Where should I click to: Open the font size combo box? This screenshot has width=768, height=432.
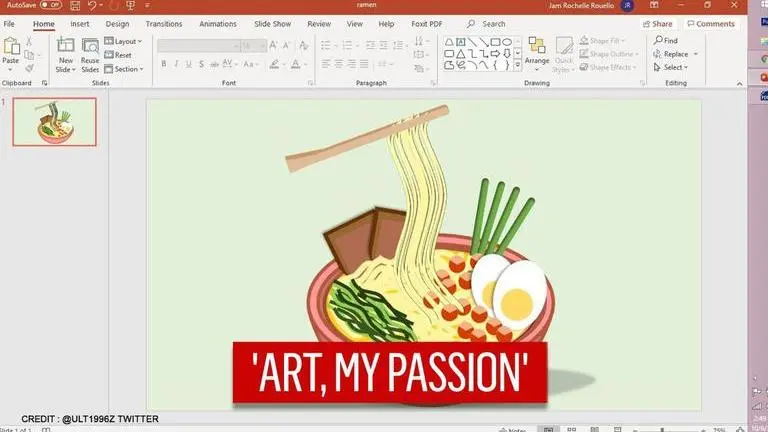point(254,46)
